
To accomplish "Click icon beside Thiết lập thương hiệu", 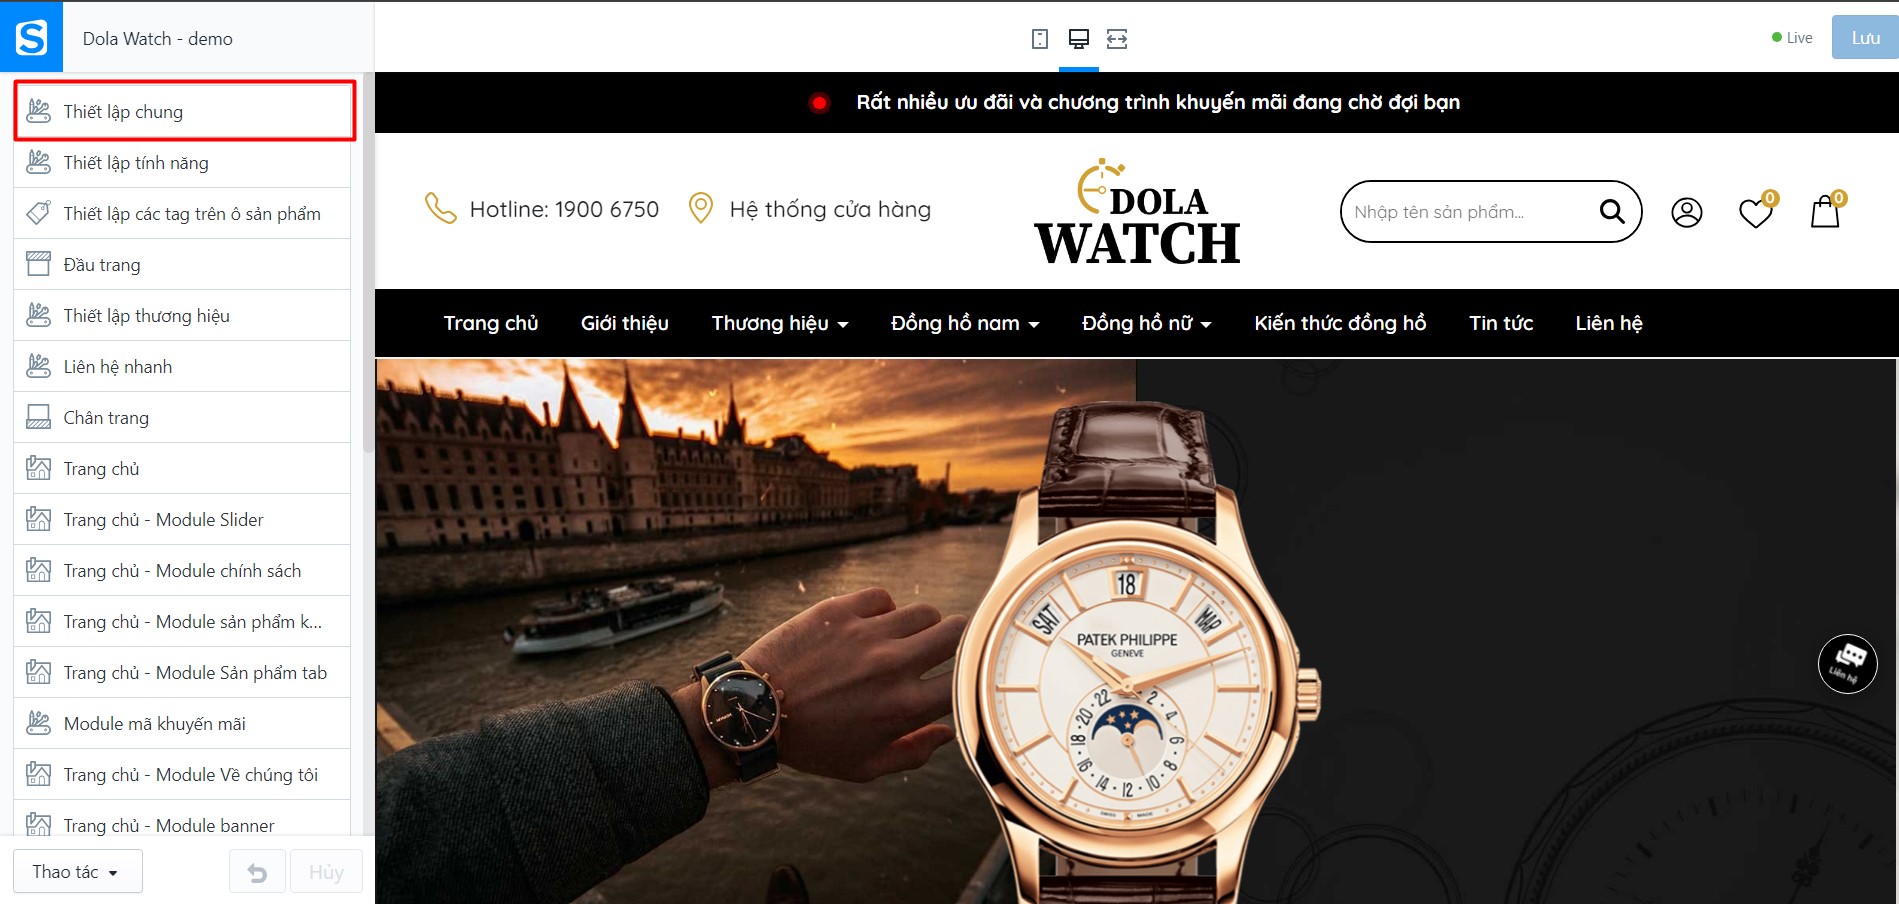I will pyautogui.click(x=38, y=315).
